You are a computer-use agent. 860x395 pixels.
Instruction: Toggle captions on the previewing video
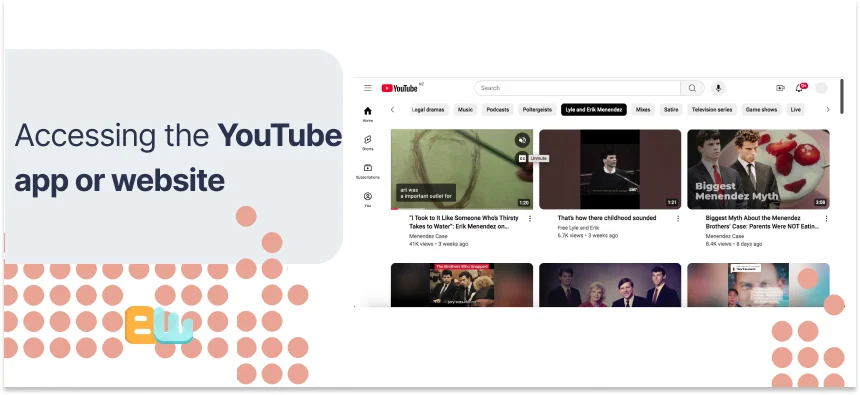(x=523, y=158)
